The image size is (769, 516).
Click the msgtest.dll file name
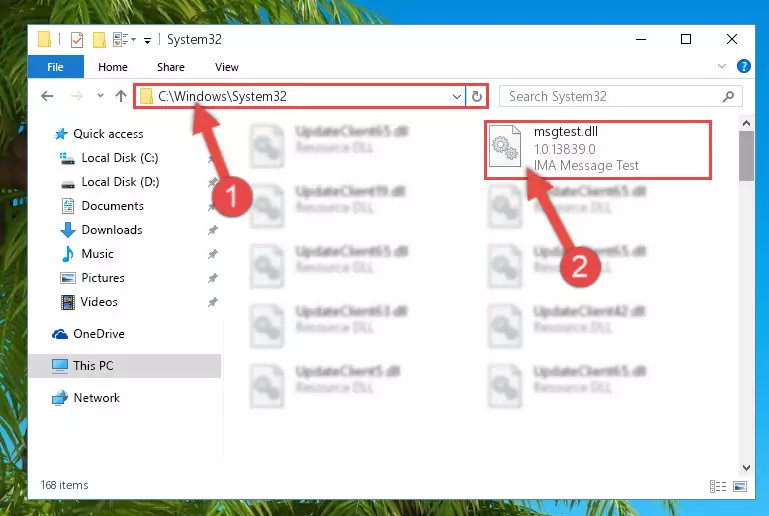click(x=565, y=131)
